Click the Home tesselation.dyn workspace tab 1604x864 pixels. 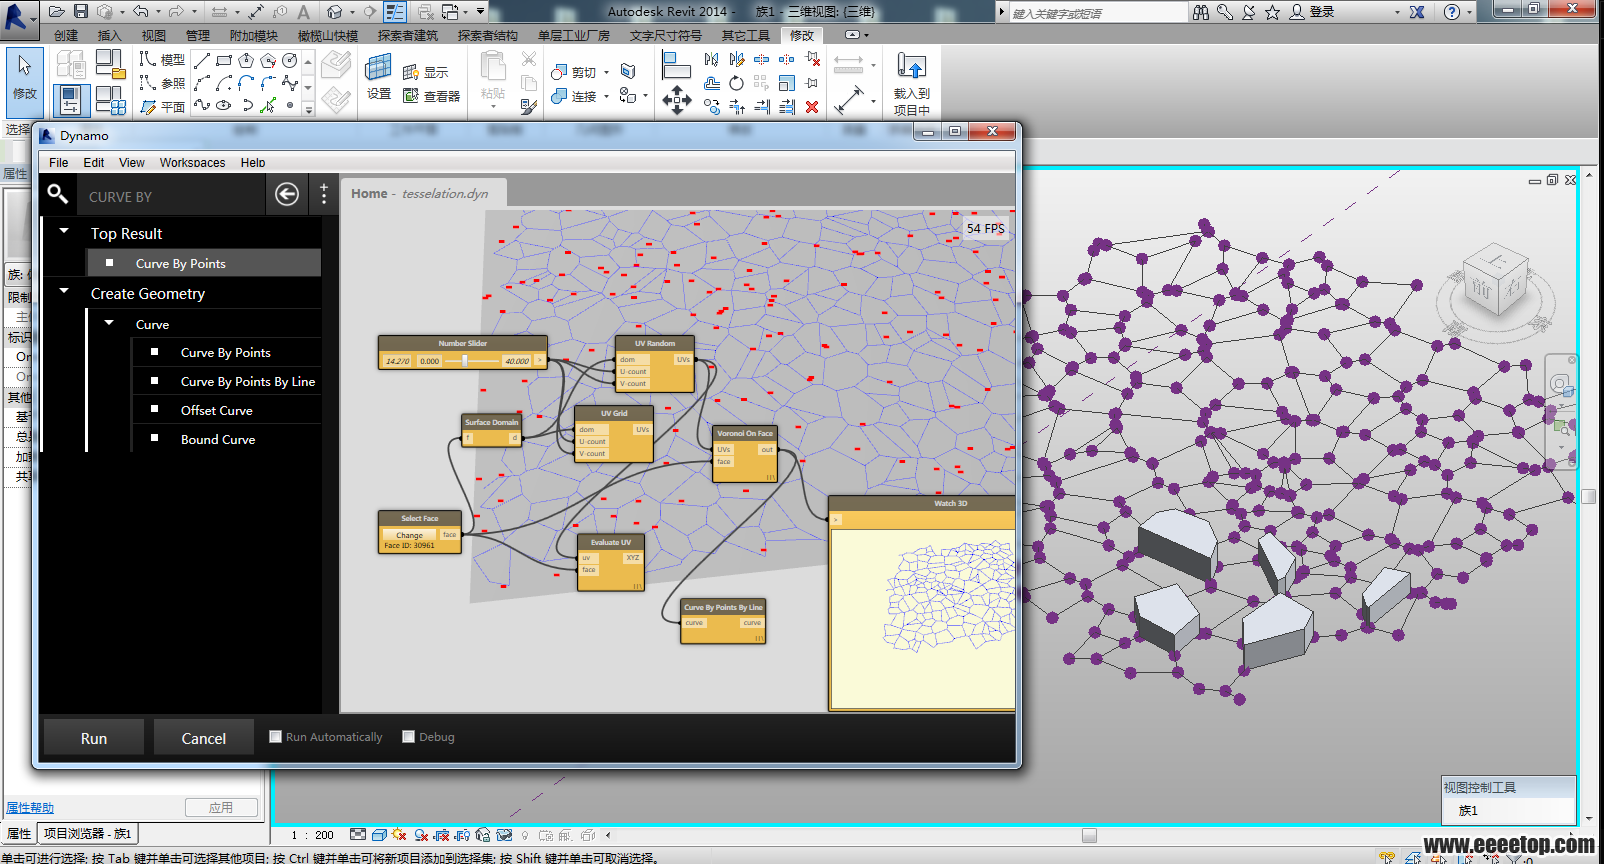click(423, 193)
